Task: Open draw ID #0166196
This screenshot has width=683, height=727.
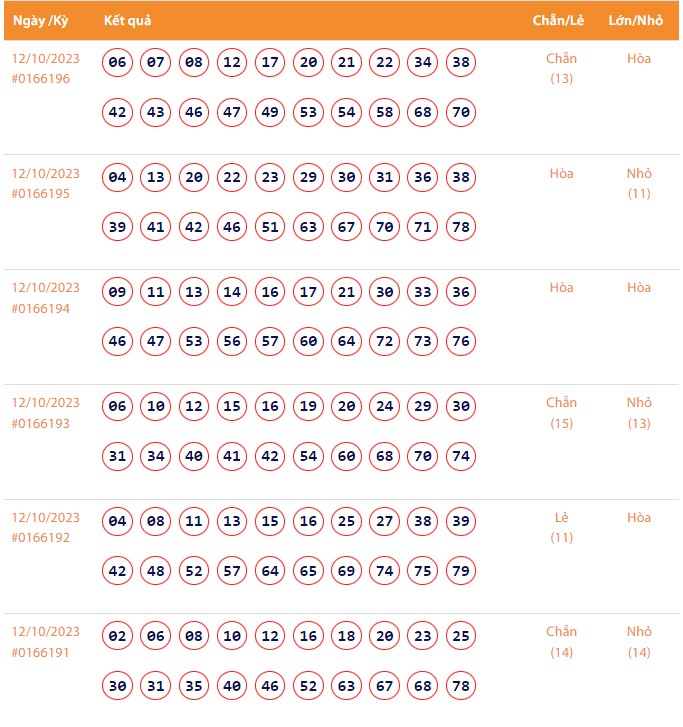Action: click(41, 78)
